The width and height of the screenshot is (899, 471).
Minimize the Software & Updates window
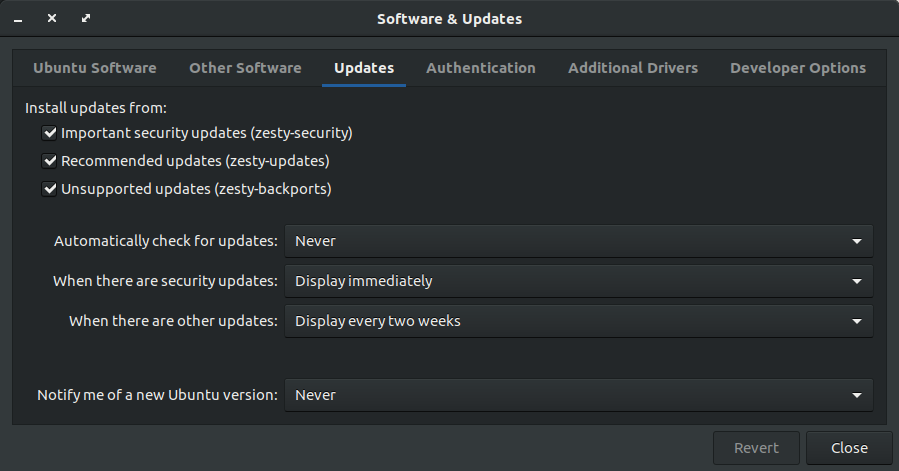(x=18, y=20)
